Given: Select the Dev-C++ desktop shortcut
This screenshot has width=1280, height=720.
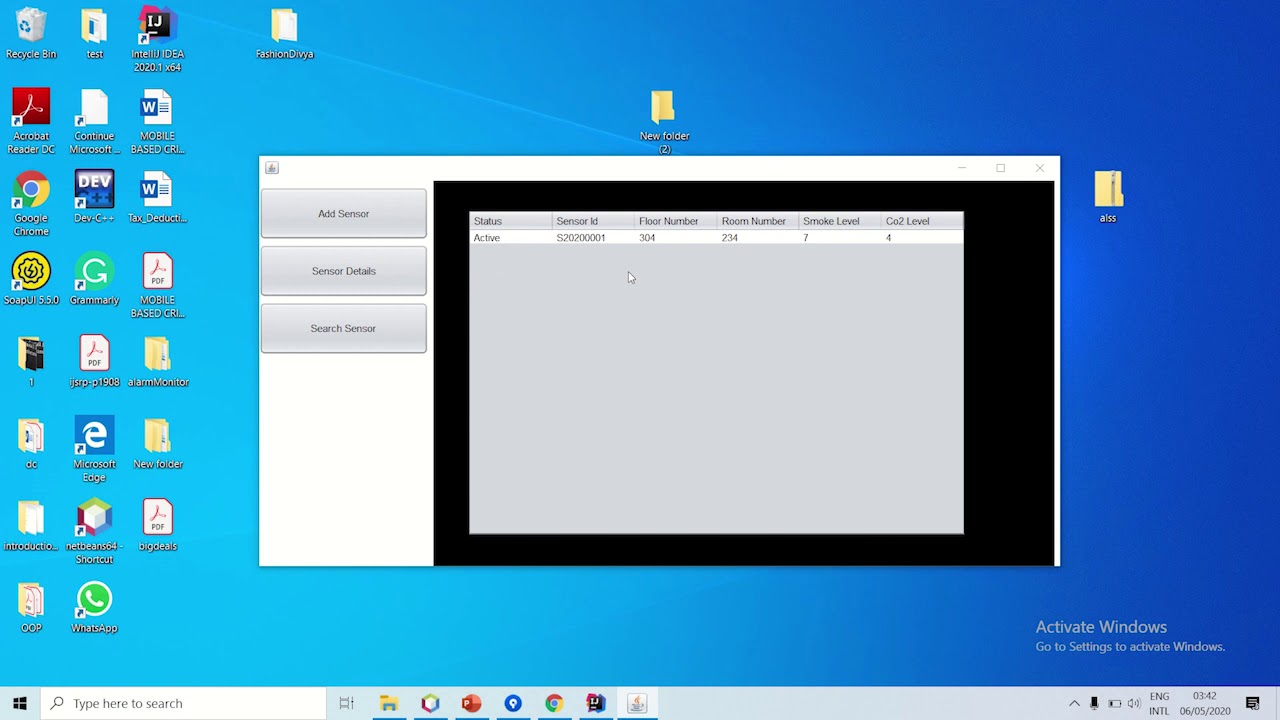Looking at the screenshot, I should (94, 197).
